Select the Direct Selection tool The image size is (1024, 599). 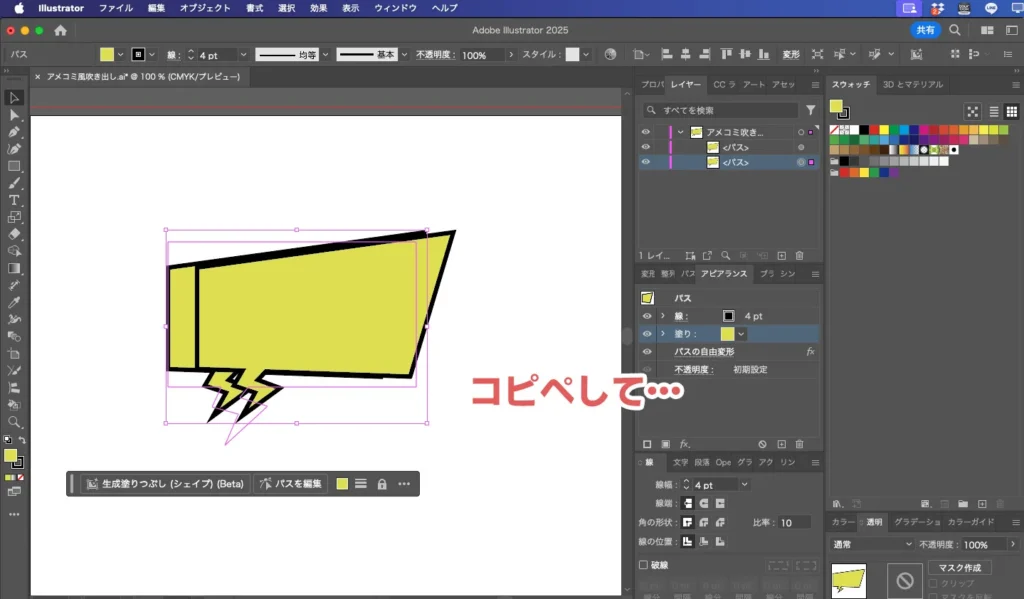pyautogui.click(x=14, y=115)
